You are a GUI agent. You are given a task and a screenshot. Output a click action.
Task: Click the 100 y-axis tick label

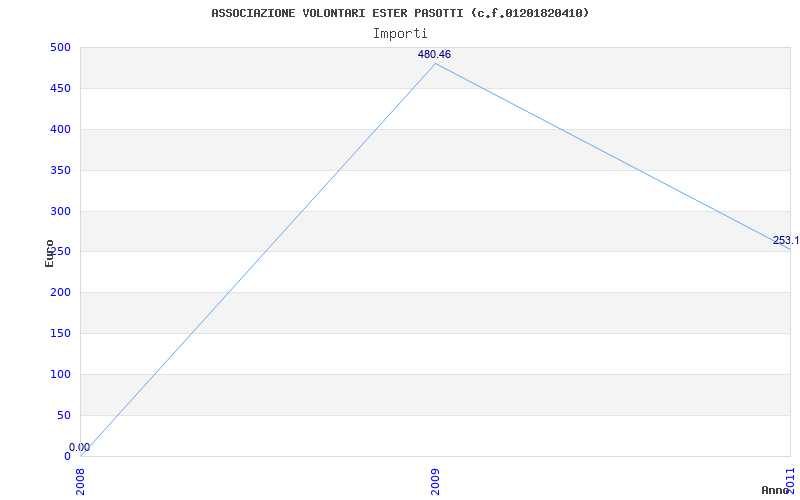tap(60, 374)
